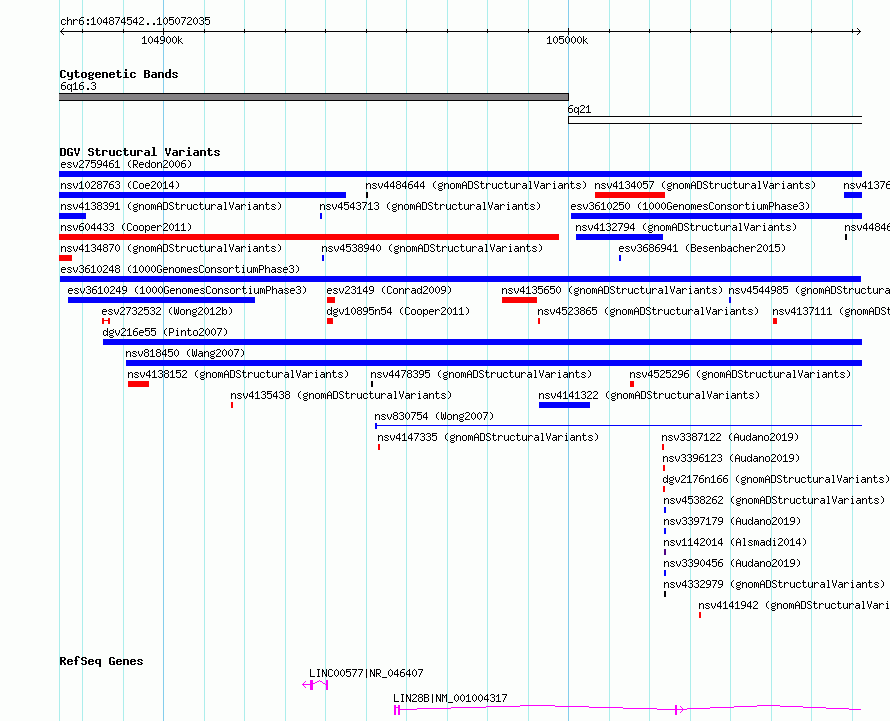Click dgv2176n166 variant label
Viewport: 890px width, 721px height.
[775, 479]
